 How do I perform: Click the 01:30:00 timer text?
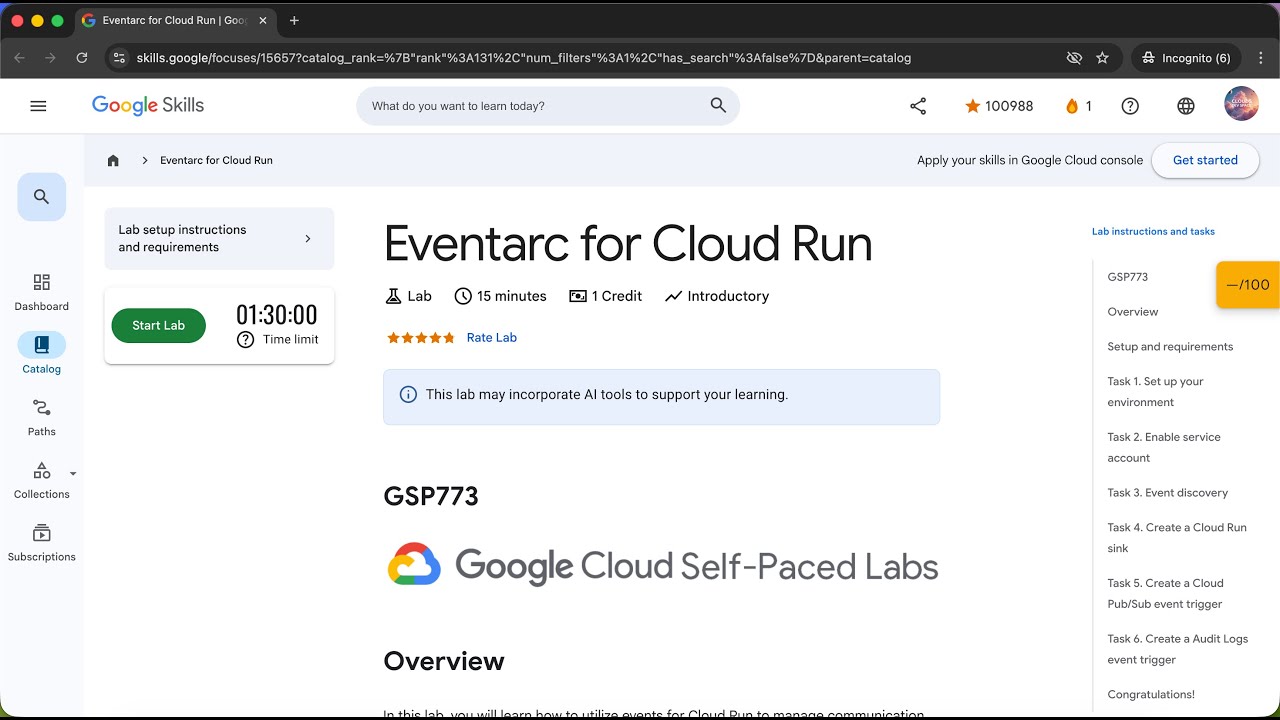tap(276, 315)
